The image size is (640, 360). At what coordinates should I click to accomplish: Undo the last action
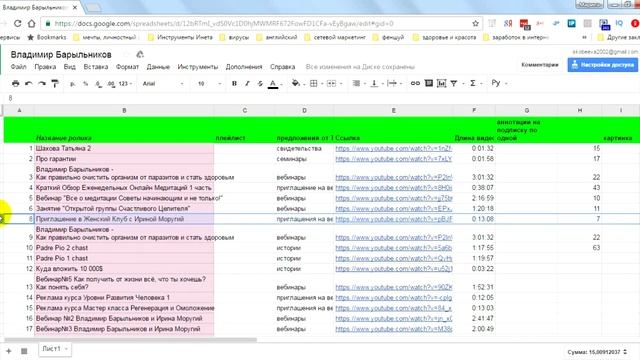coord(29,83)
